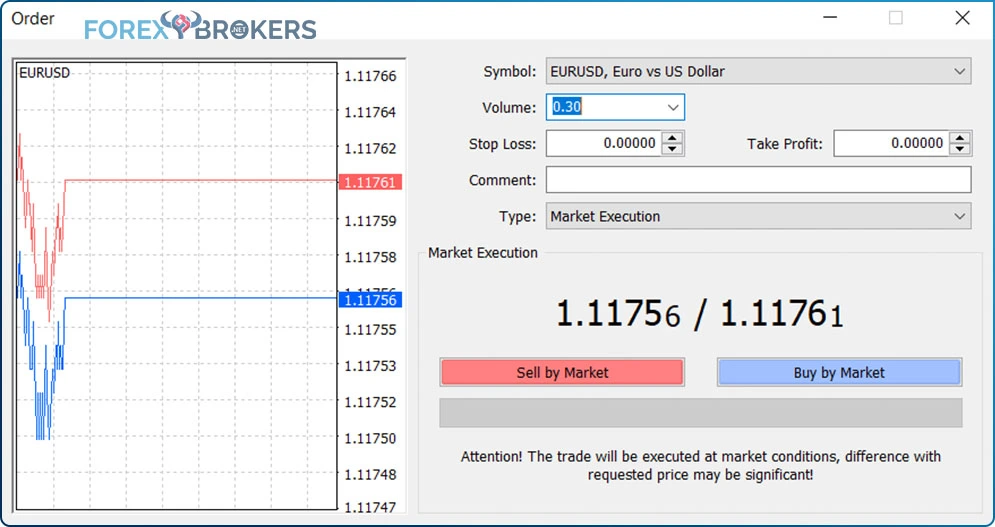Click the Take Profit value field
The image size is (995, 527).
pyautogui.click(x=891, y=143)
